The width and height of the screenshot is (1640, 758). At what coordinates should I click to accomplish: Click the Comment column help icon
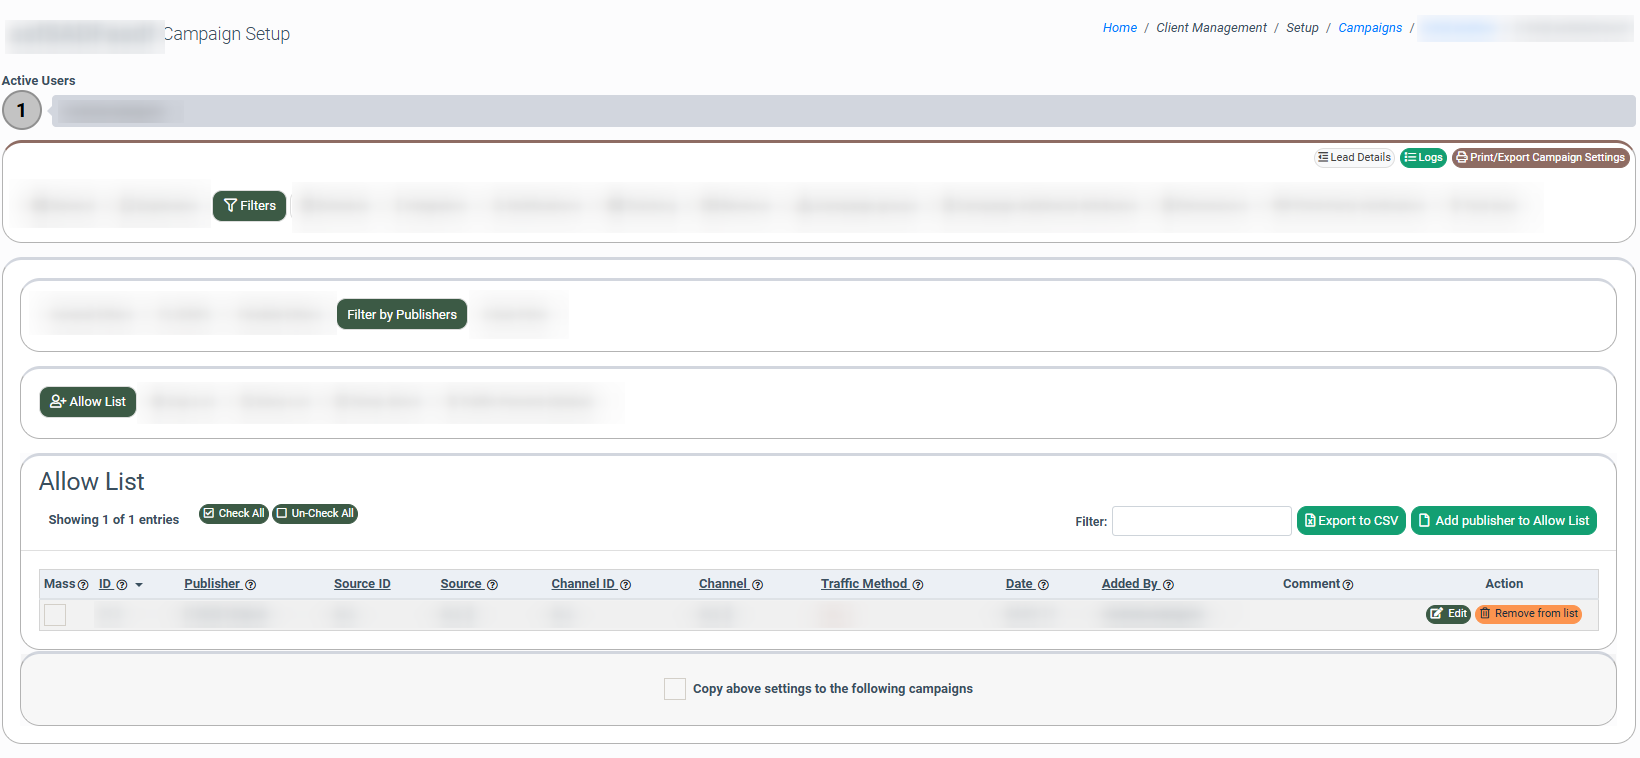click(1348, 585)
